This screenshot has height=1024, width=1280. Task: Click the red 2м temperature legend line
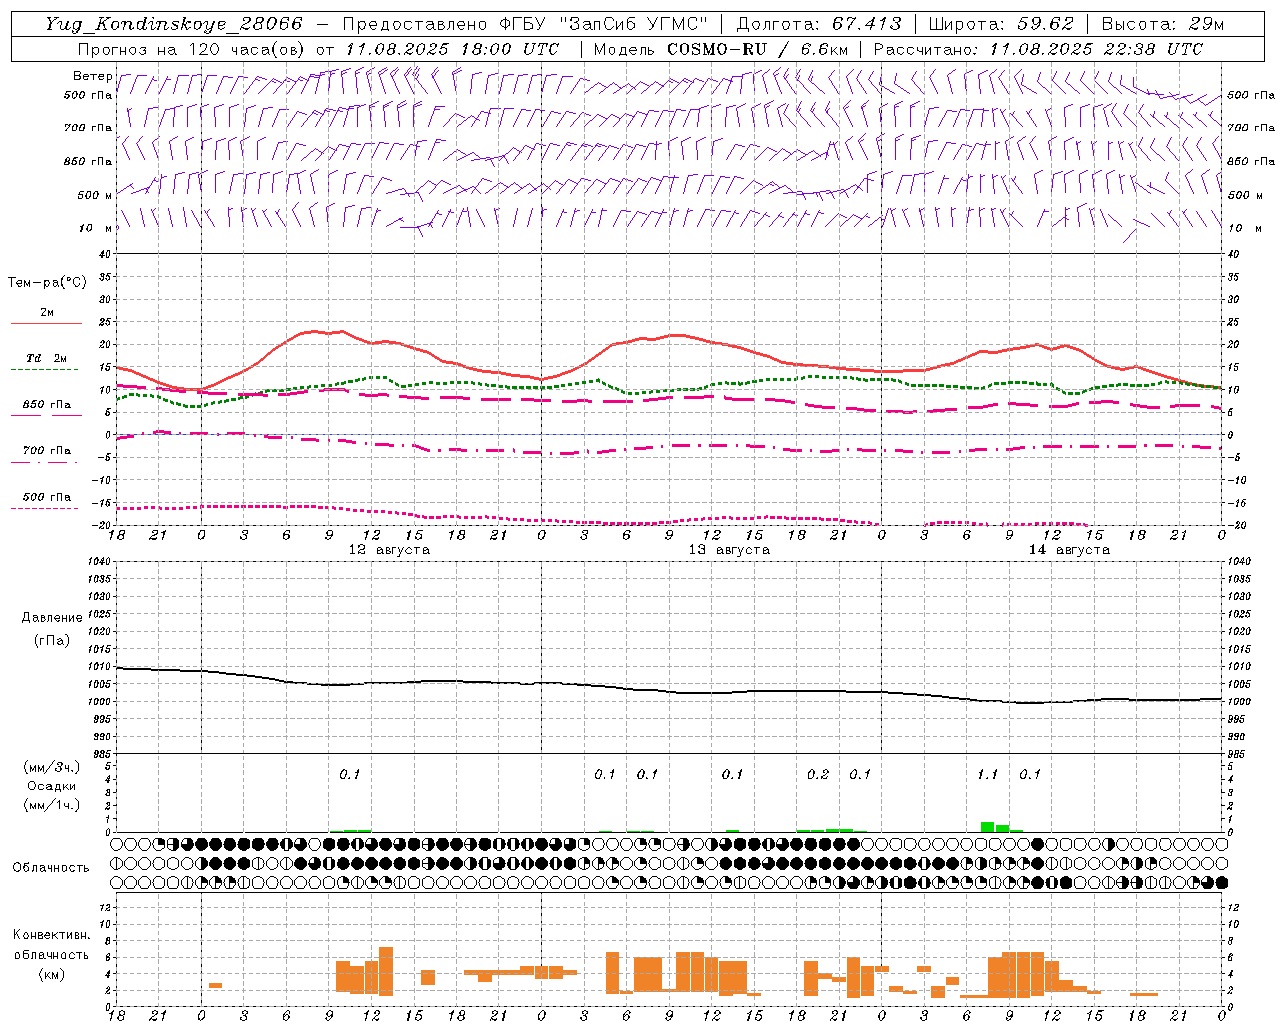pyautogui.click(x=46, y=323)
